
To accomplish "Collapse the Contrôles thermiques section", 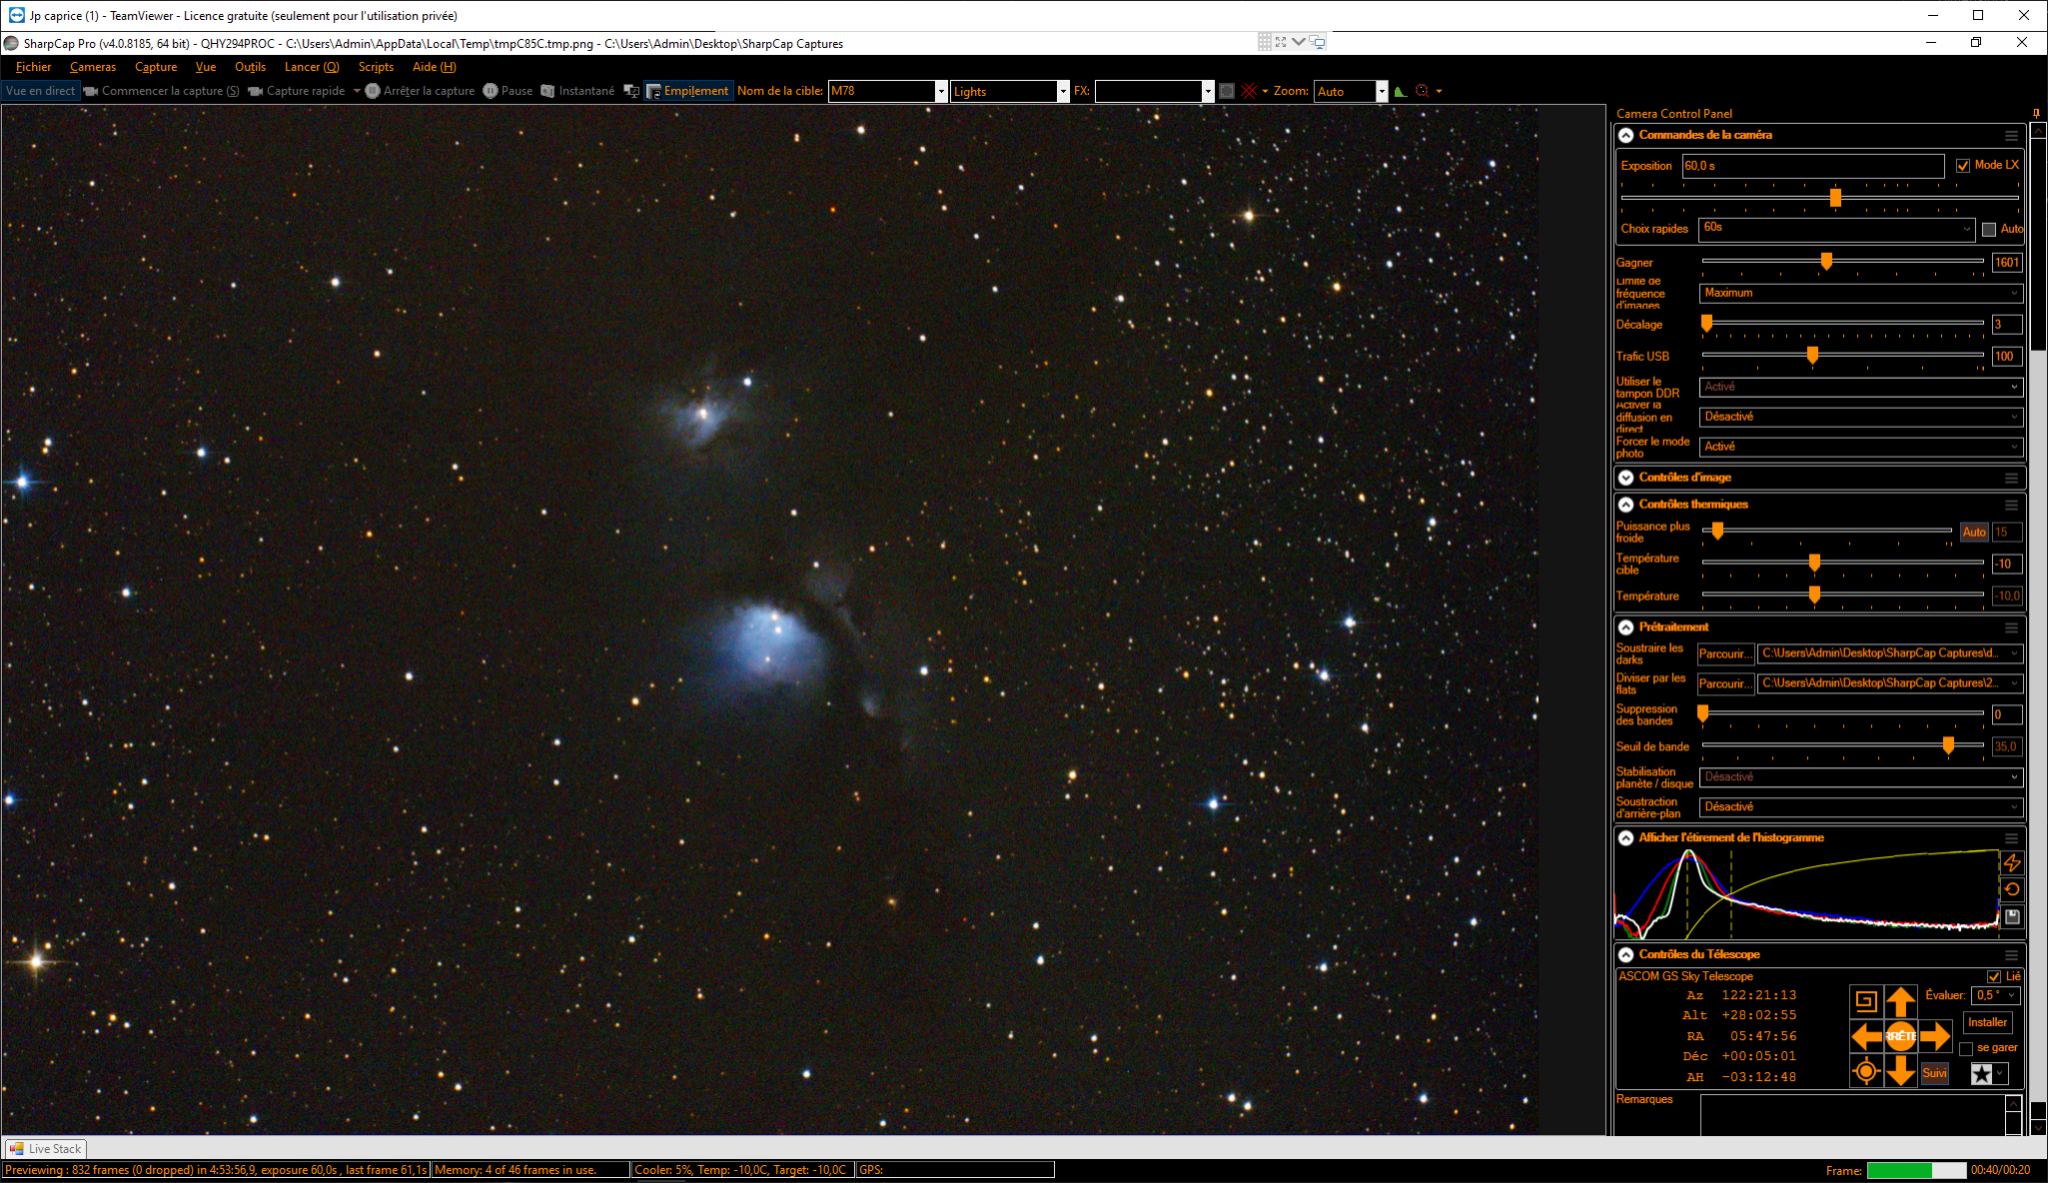I will coord(1626,504).
